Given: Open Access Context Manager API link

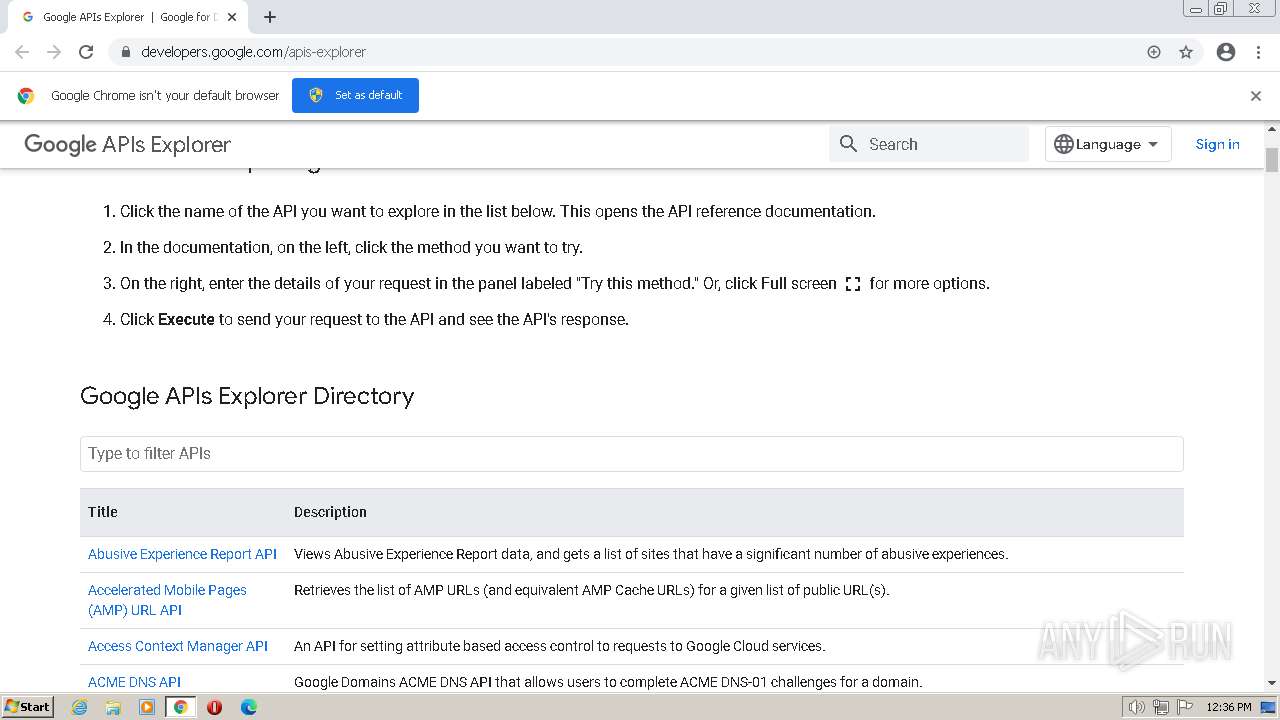Looking at the screenshot, I should 178,646.
